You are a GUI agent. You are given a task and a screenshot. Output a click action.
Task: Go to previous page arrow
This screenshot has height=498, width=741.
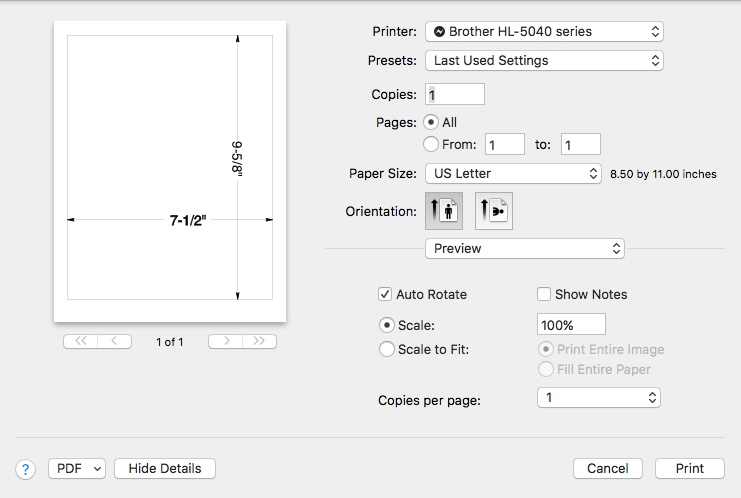[x=114, y=341]
